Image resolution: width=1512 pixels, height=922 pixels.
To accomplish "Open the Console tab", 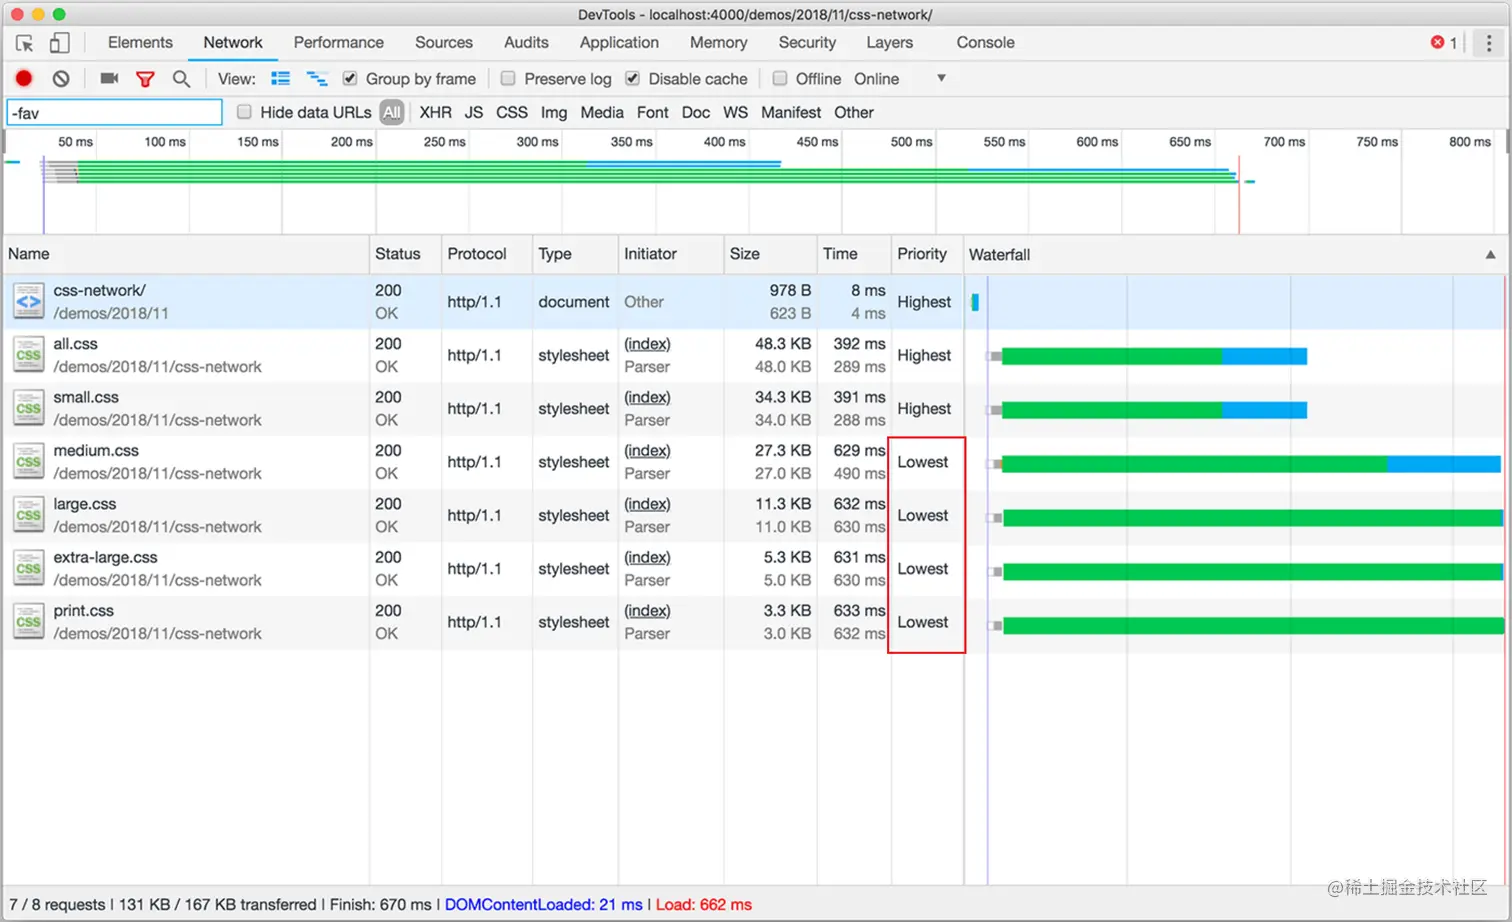I will point(985,42).
